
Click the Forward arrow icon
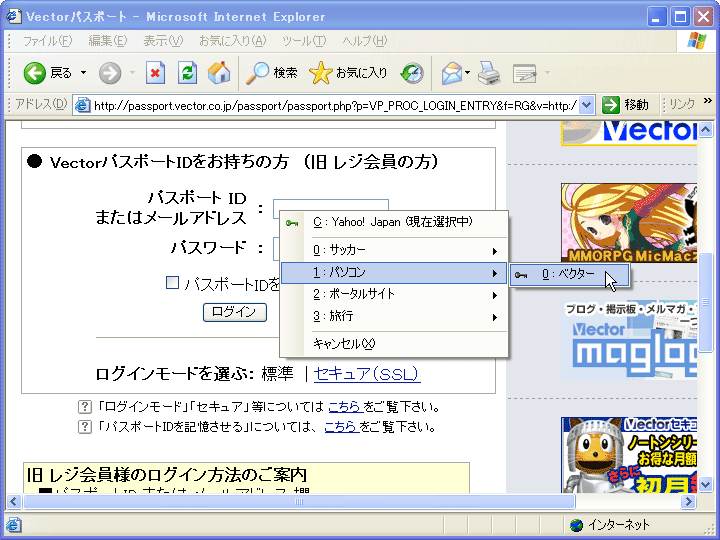(110, 73)
